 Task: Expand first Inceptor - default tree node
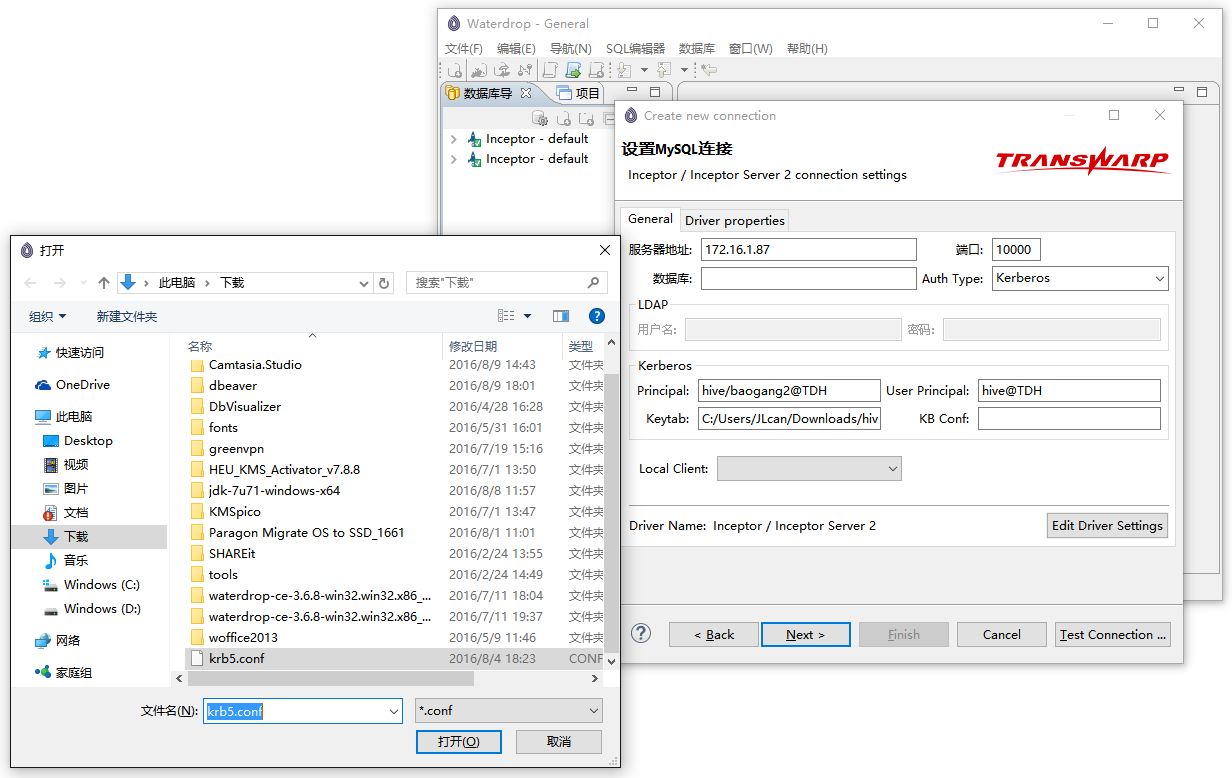tap(453, 139)
